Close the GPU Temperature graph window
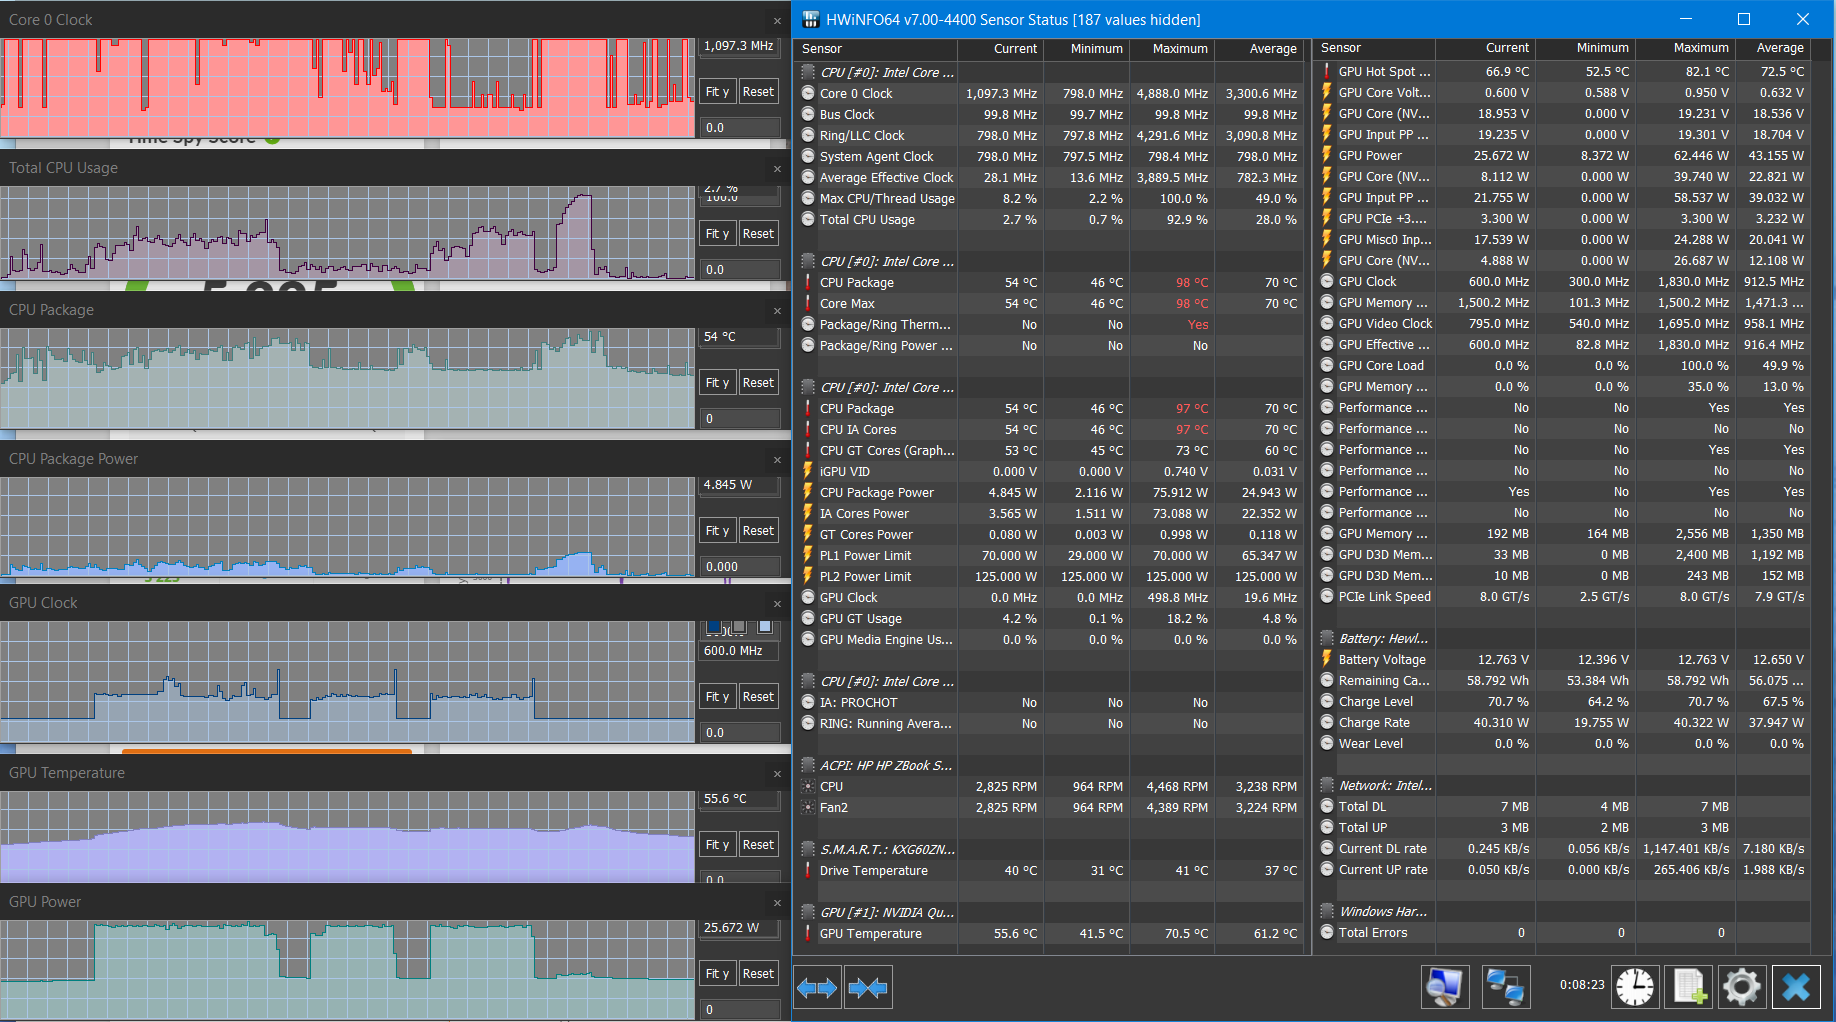This screenshot has height=1022, width=1836. coord(777,773)
